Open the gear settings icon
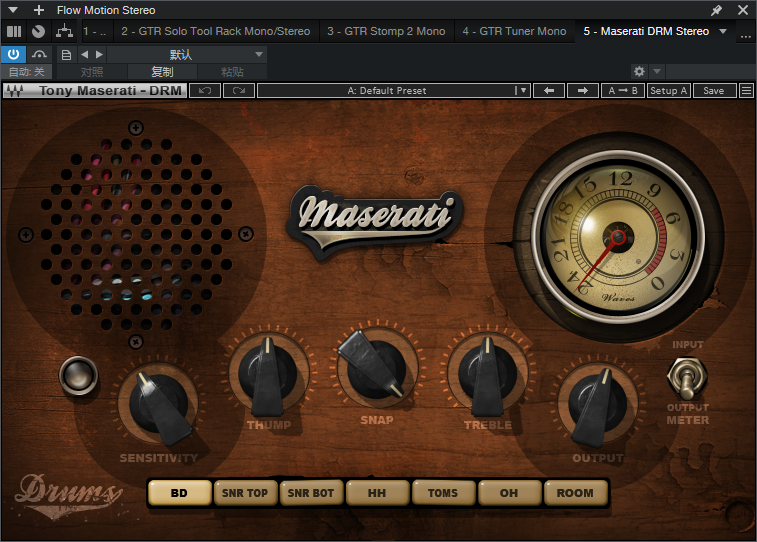The width and height of the screenshot is (757, 542). coord(639,72)
